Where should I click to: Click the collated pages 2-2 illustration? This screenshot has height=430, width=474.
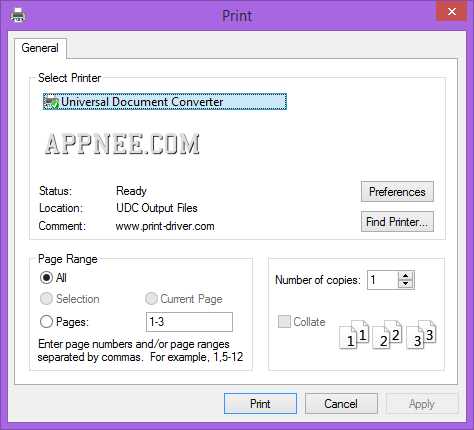click(x=387, y=334)
